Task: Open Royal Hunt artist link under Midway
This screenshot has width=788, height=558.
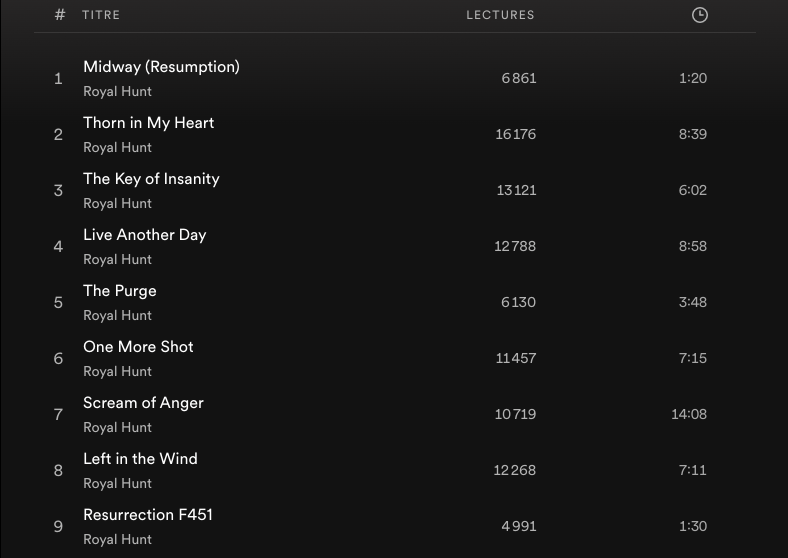Action: [117, 92]
